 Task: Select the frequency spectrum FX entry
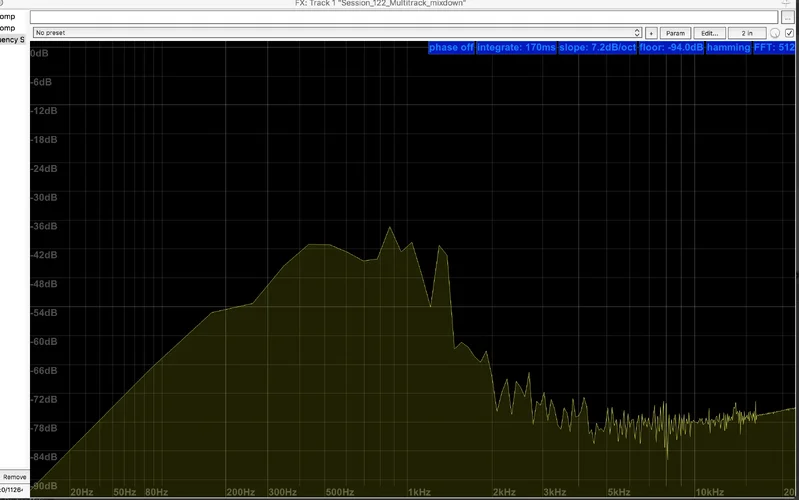point(12,40)
